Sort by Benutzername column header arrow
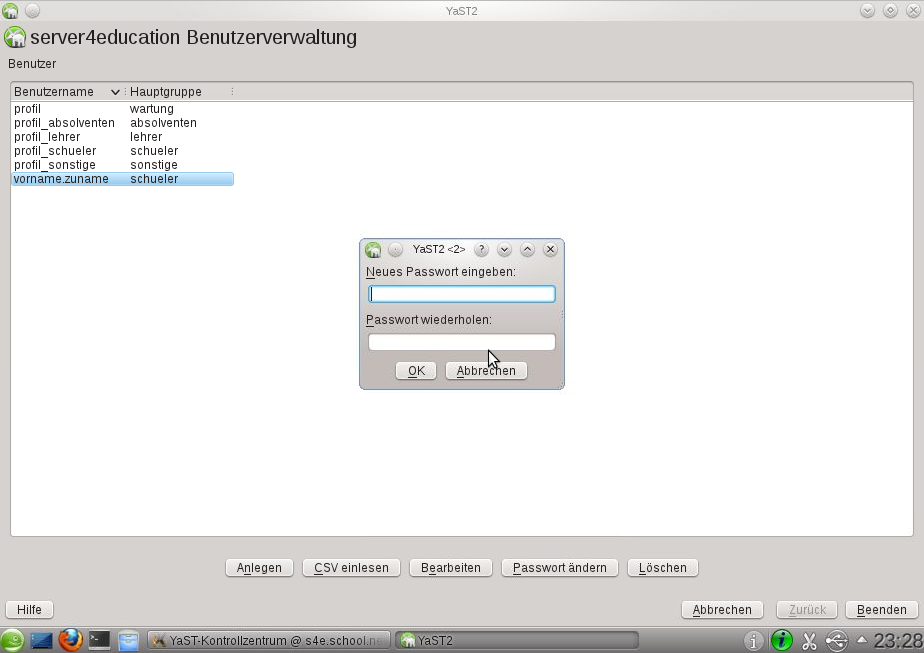This screenshot has height=653, width=924. click(x=116, y=92)
